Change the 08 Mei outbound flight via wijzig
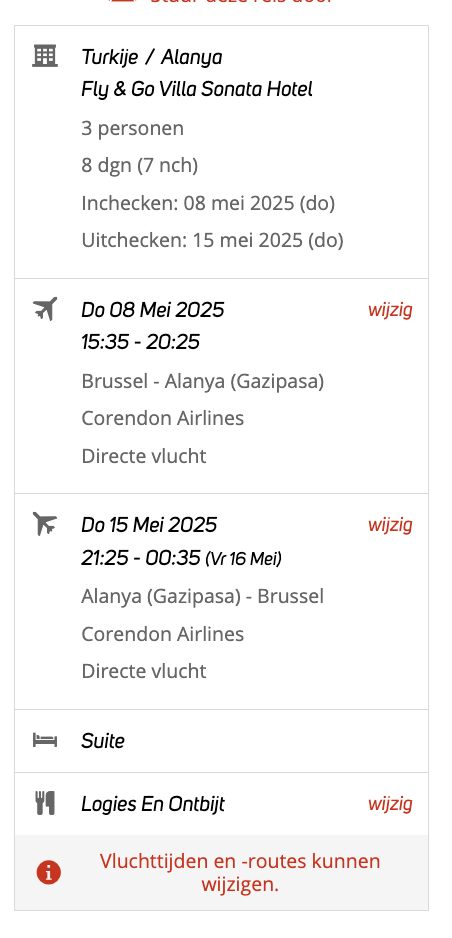 coord(390,310)
